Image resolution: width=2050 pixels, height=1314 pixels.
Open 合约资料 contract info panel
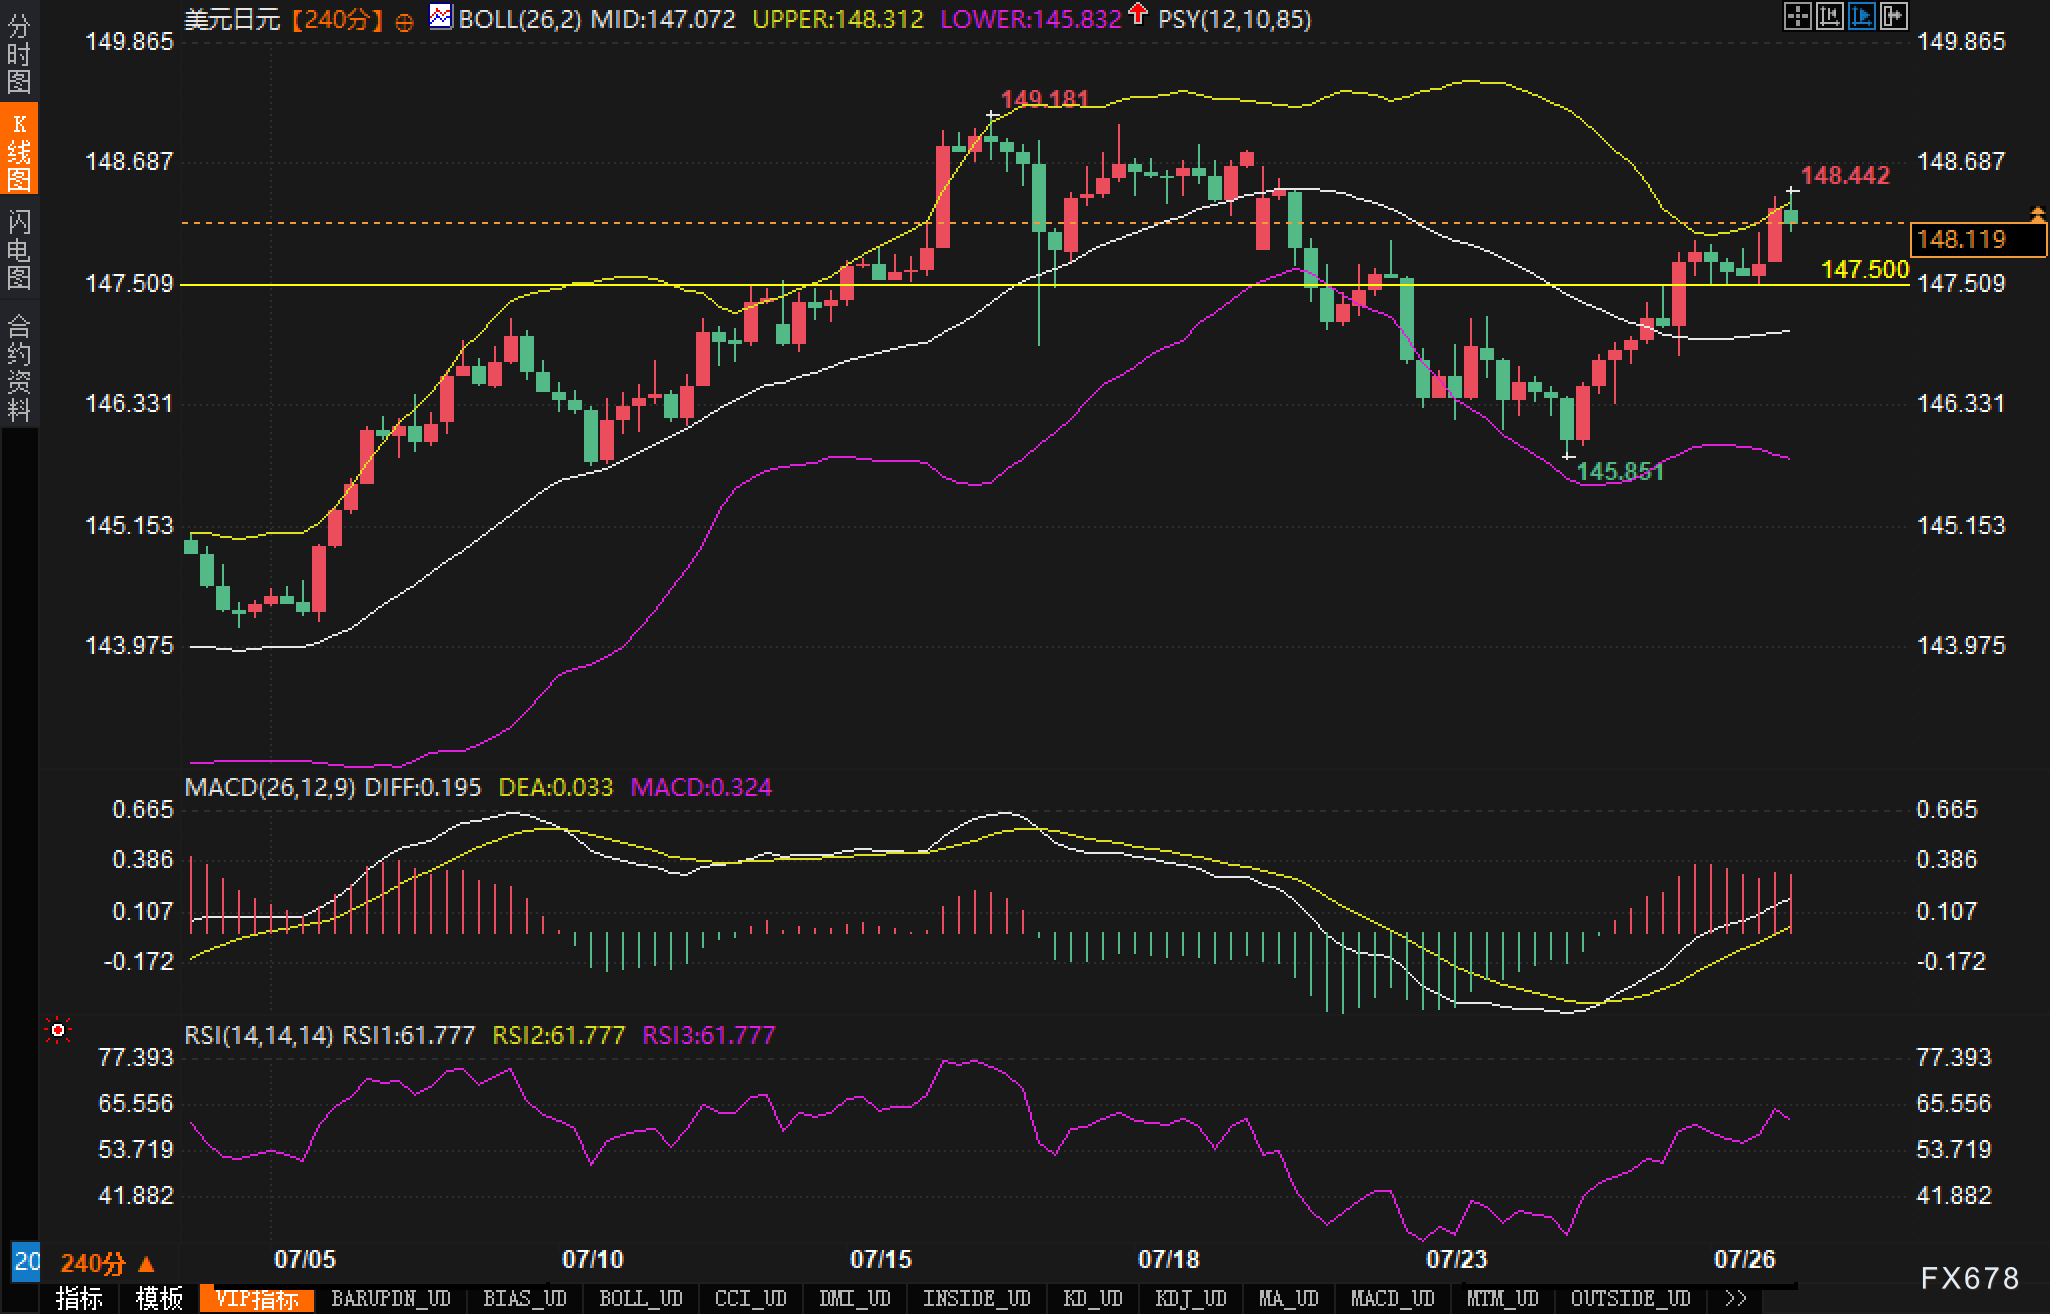click(19, 367)
